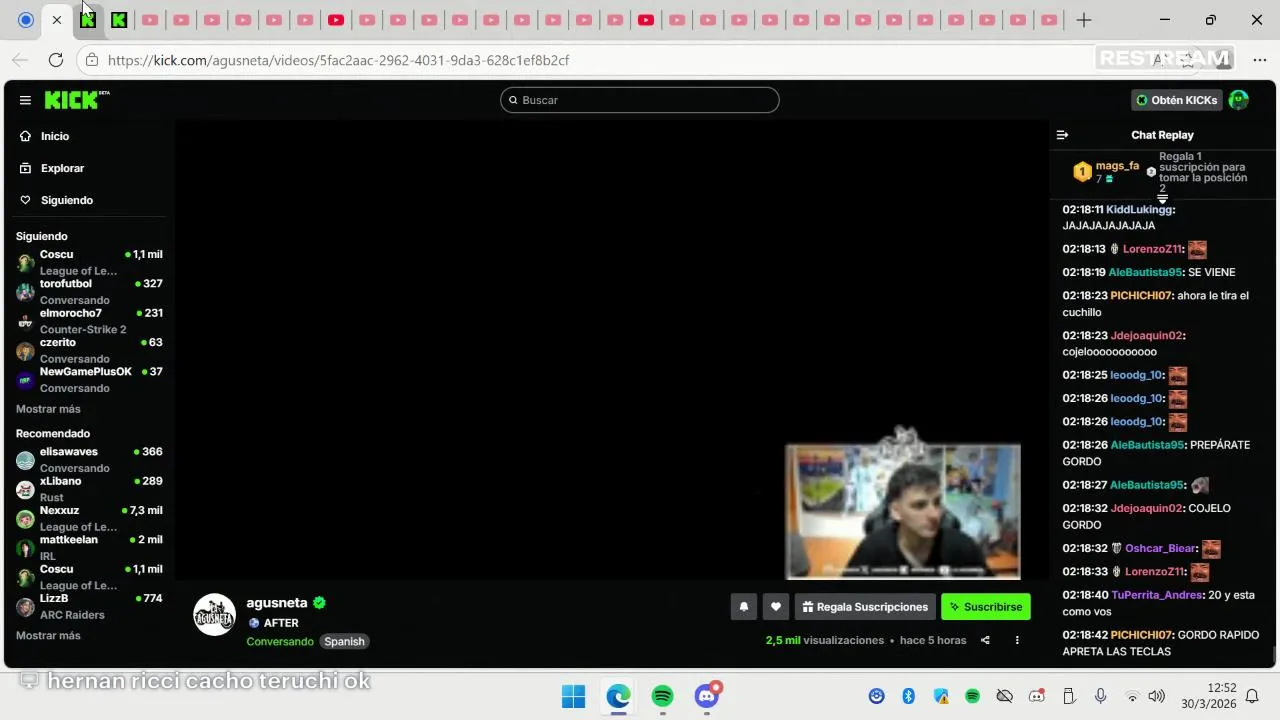Open elisawaves recommended channel

click(x=88, y=460)
